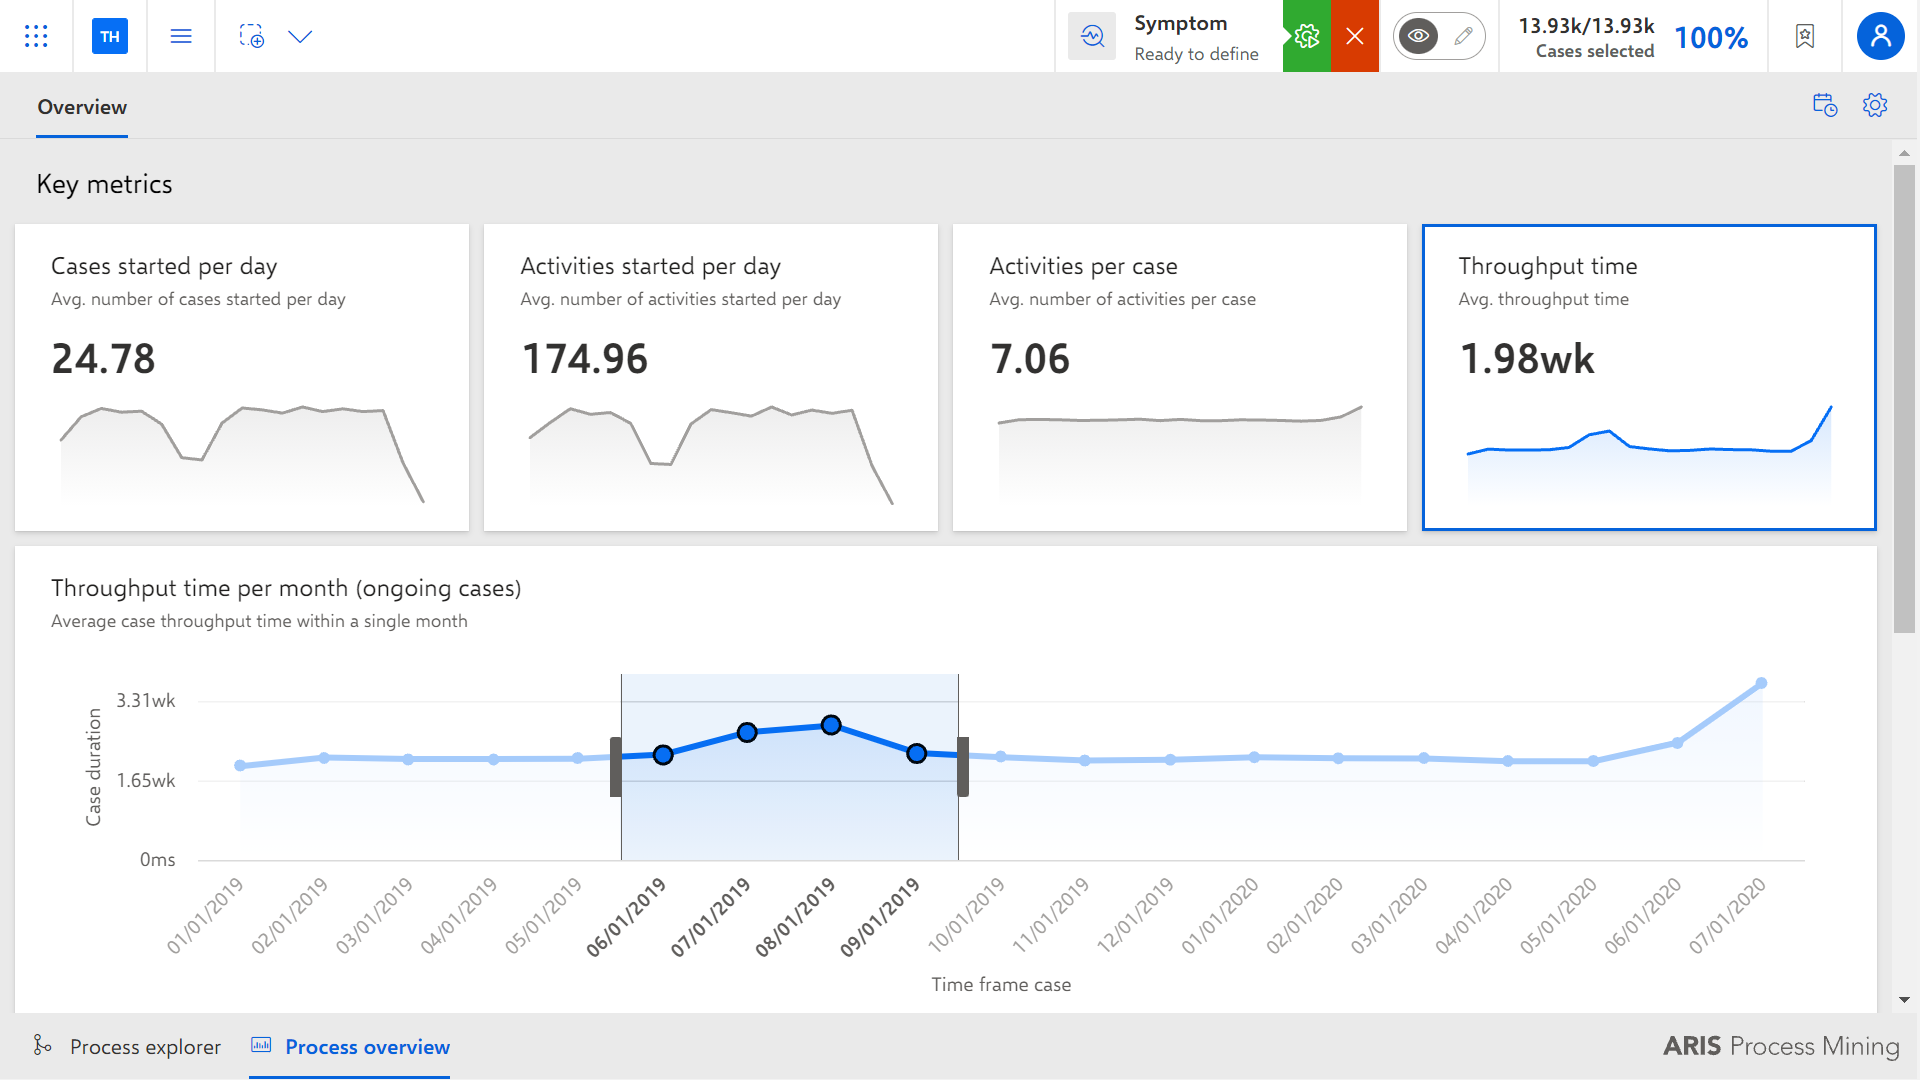The height and width of the screenshot is (1080, 1920).
Task: Grab the right range selection handle
Action: click(963, 767)
